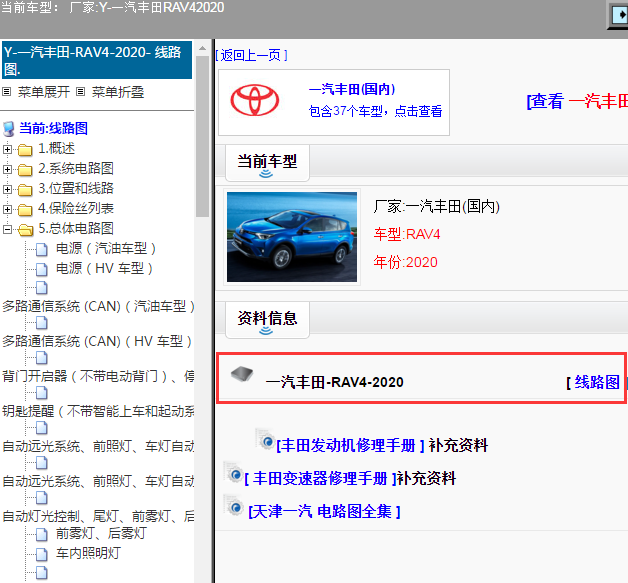Select the 资料信息 tab
This screenshot has width=628, height=583.
point(267,320)
